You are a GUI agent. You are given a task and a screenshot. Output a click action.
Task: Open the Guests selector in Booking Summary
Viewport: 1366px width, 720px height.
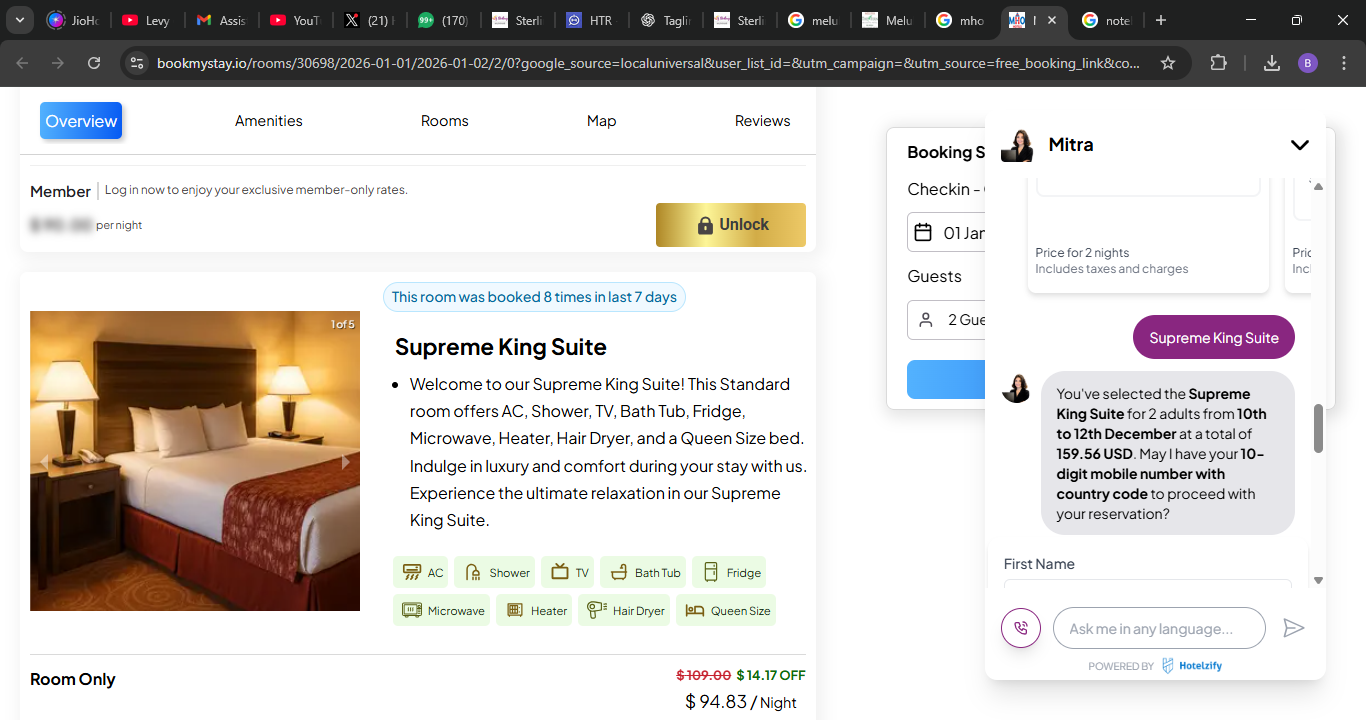[947, 320]
